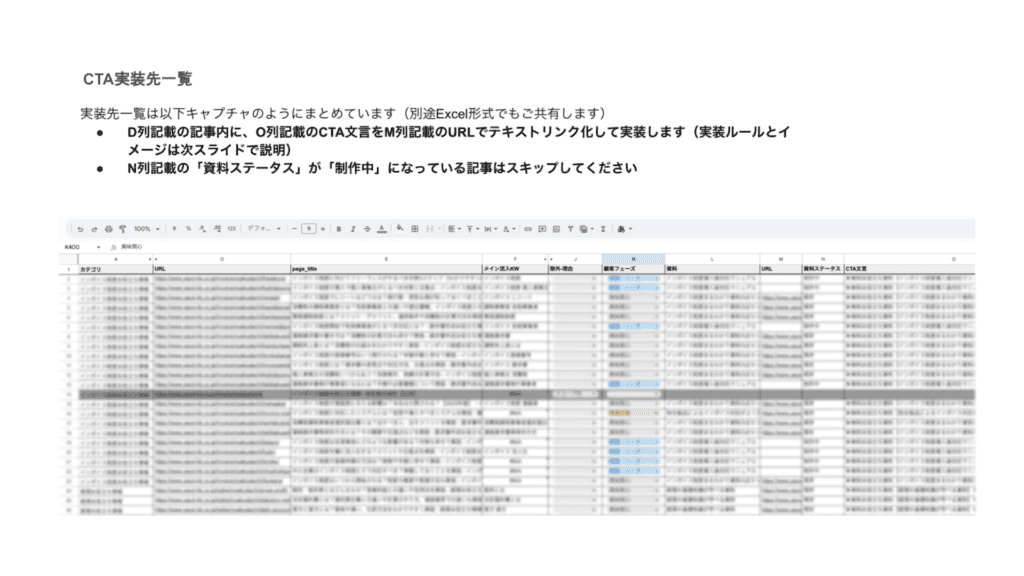Select column L header
The height and width of the screenshot is (576, 1024).
712,259
